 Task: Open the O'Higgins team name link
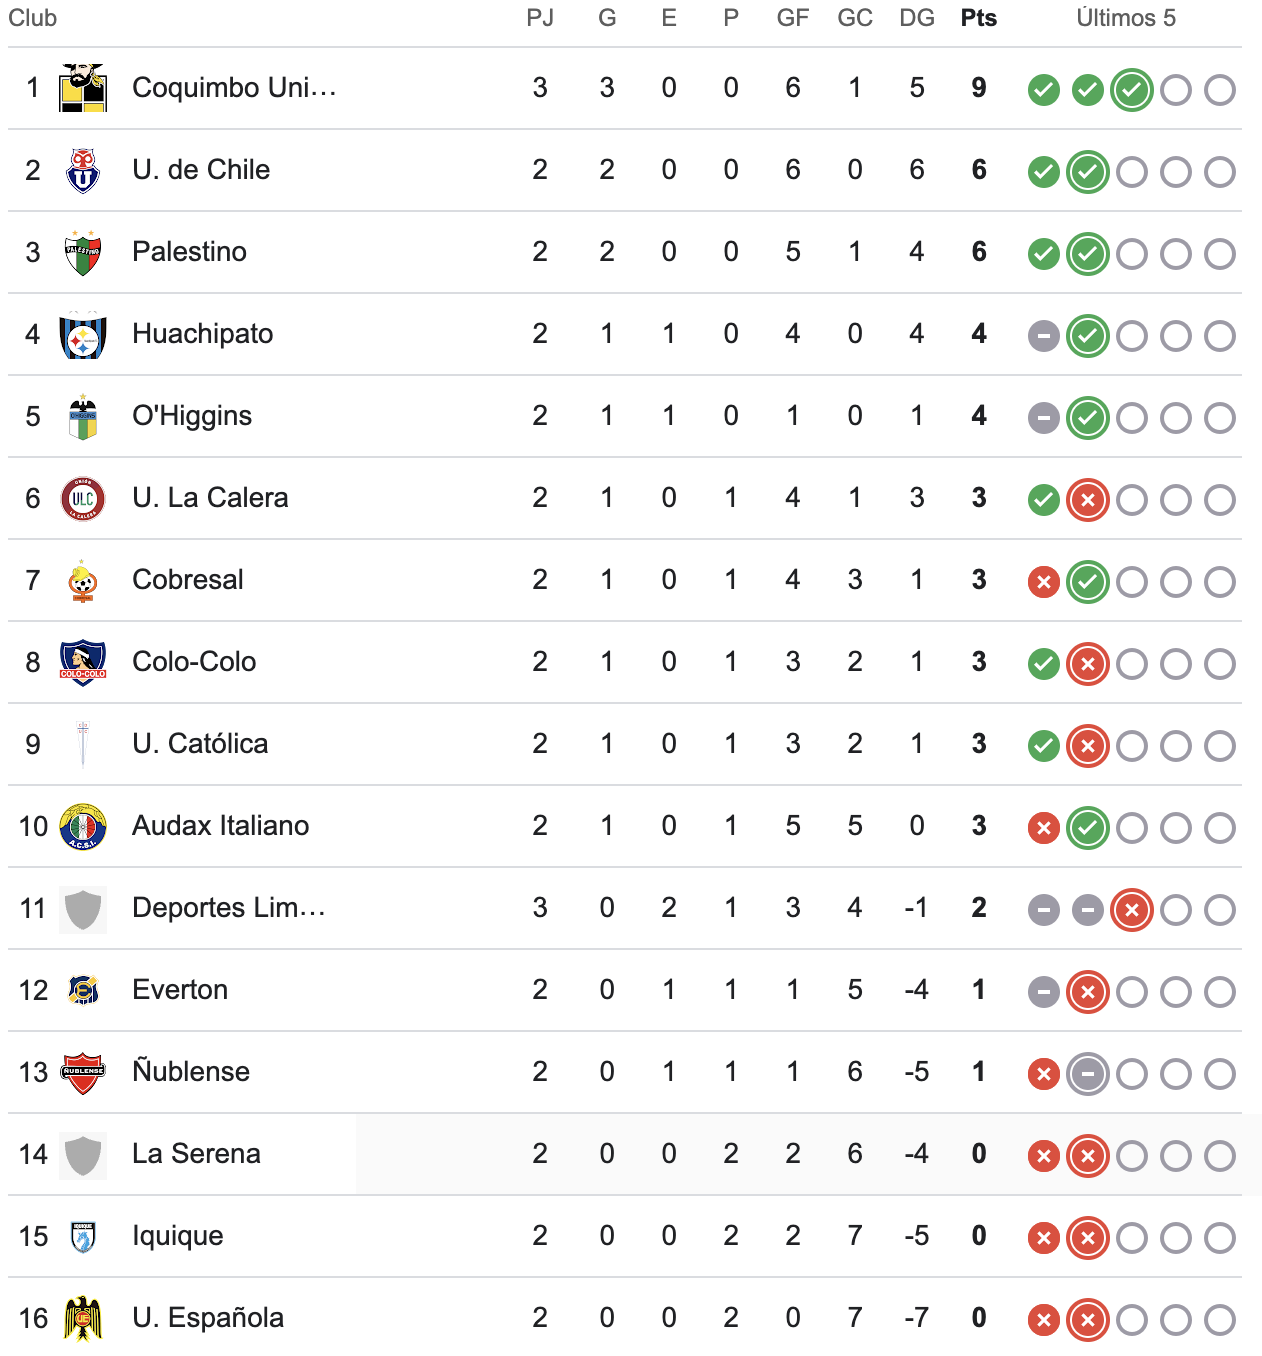click(x=192, y=416)
